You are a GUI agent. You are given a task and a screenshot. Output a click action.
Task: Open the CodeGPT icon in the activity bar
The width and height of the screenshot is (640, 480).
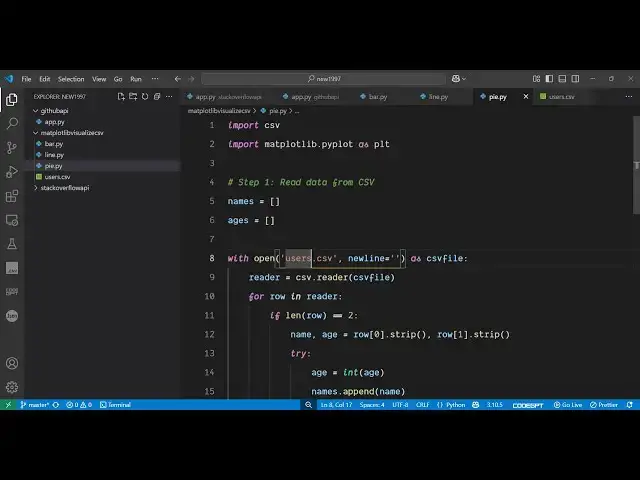12,292
